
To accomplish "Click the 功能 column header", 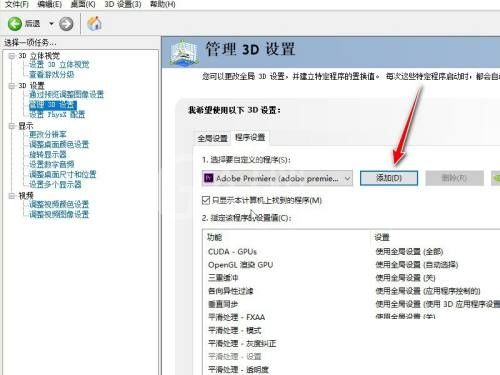I will [215, 237].
